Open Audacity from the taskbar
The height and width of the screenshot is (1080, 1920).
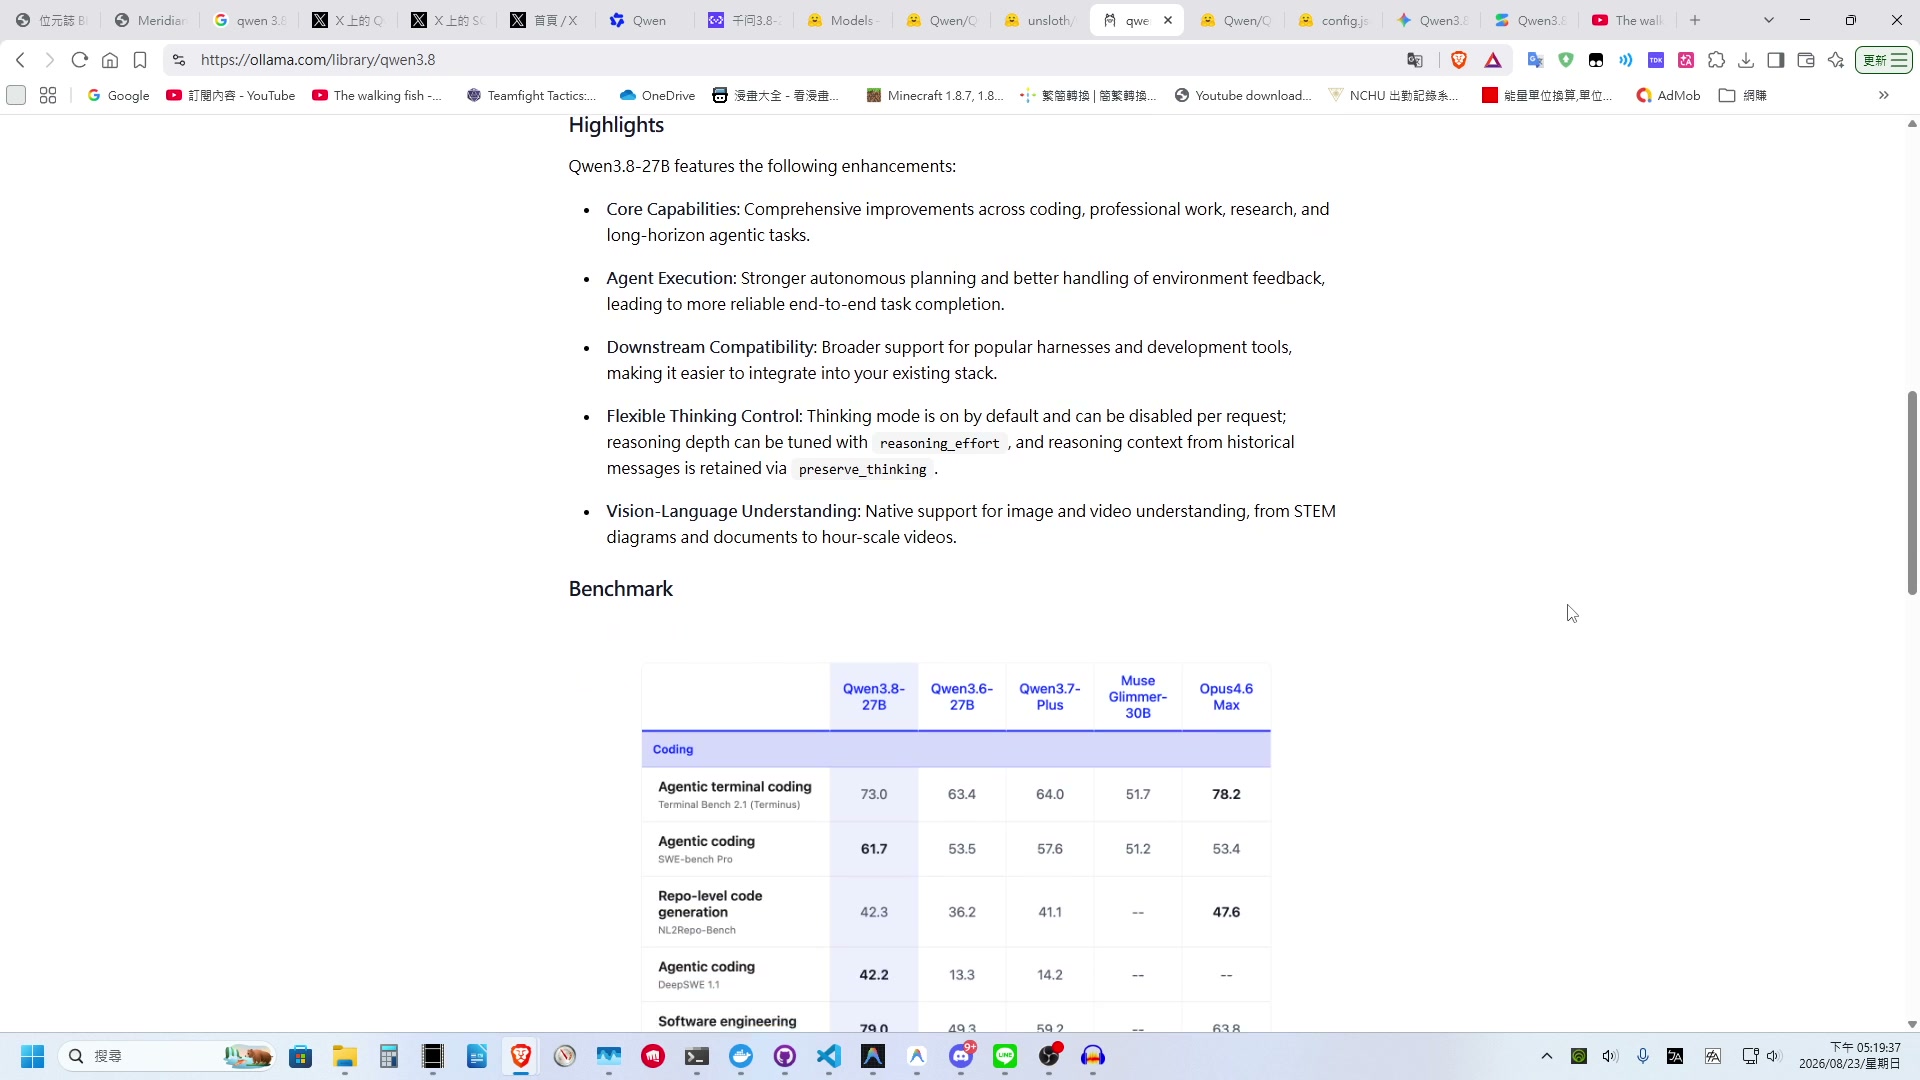[x=1093, y=1056]
